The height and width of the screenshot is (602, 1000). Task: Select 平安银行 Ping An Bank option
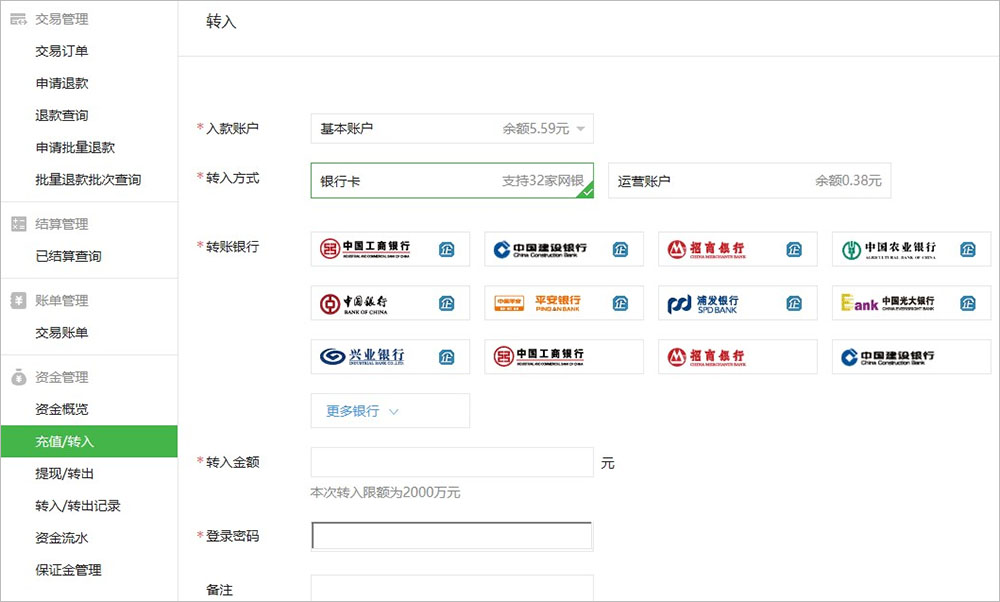tap(564, 303)
